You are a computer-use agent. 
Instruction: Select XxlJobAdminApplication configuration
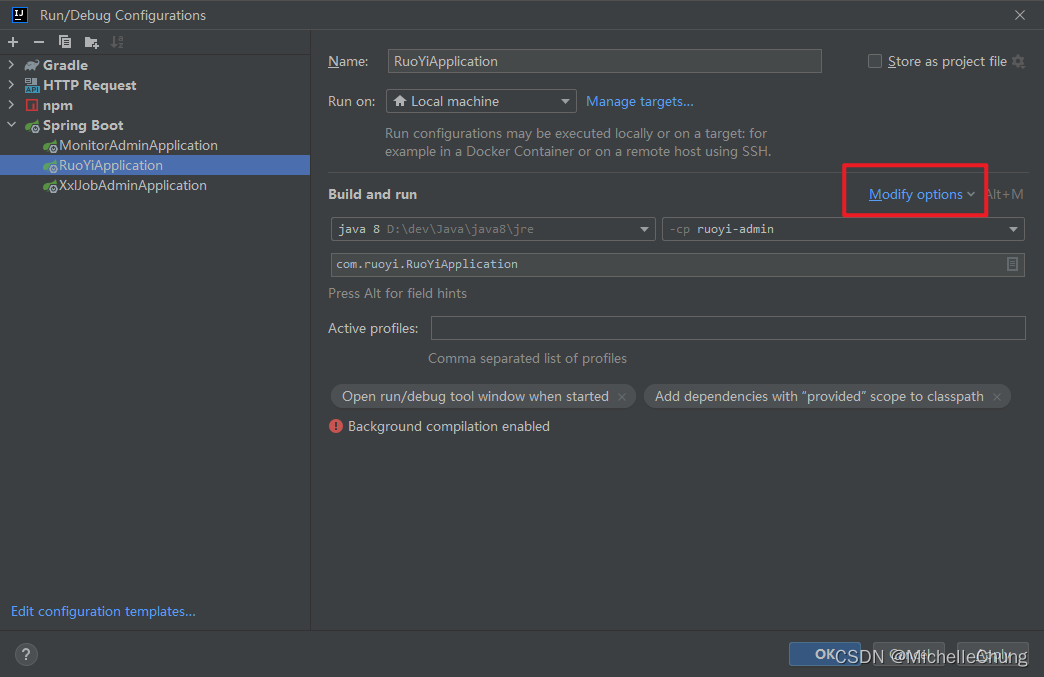tap(132, 185)
